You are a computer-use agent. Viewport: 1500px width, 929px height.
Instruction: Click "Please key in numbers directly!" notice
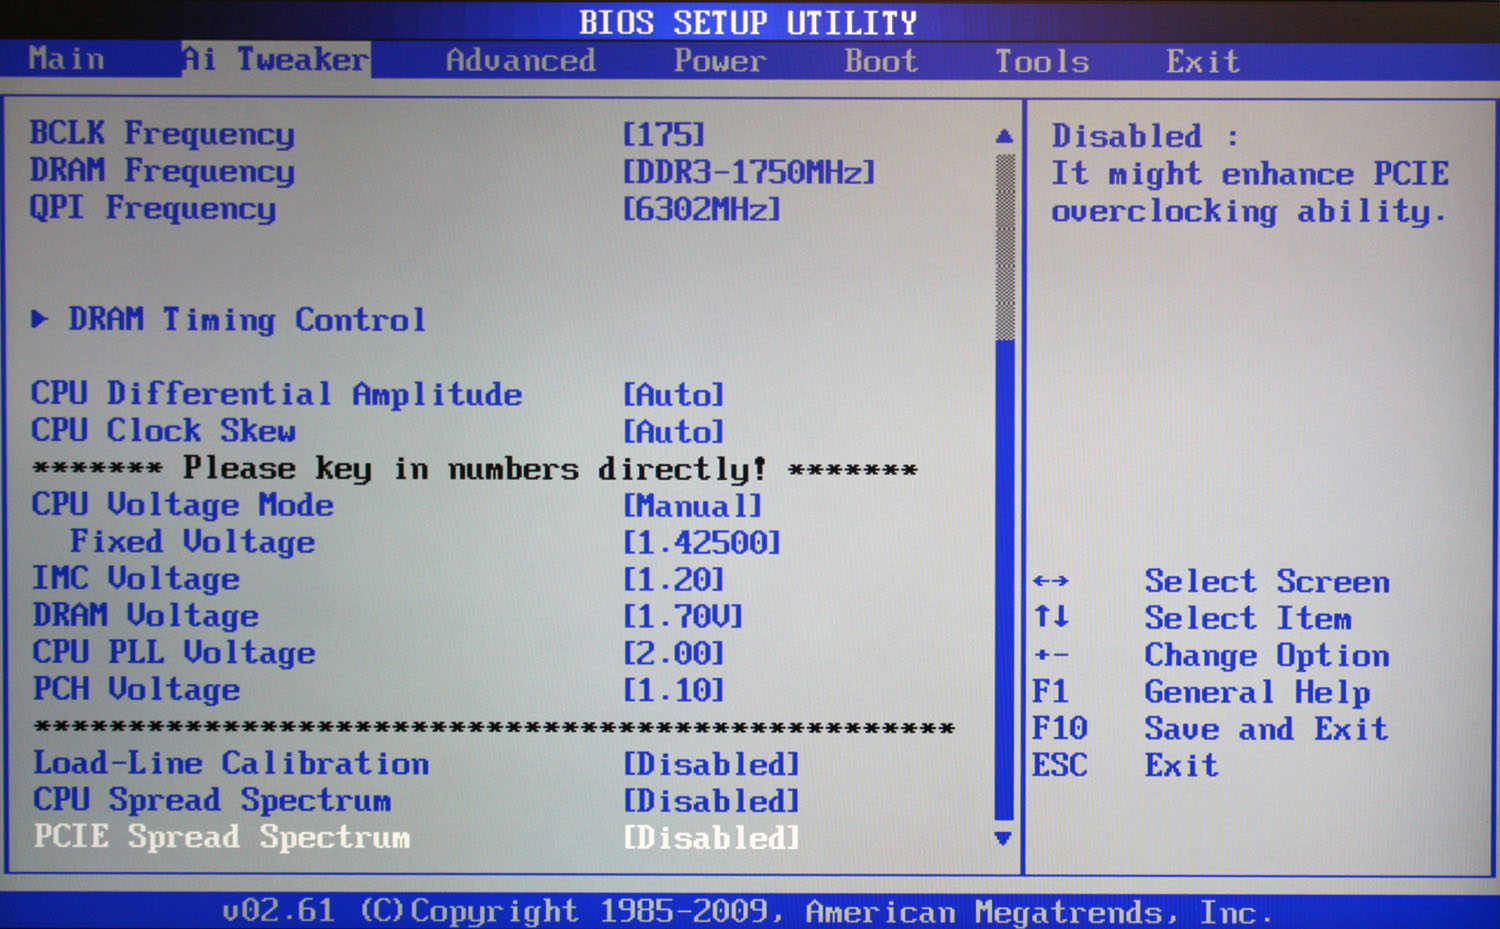point(474,469)
